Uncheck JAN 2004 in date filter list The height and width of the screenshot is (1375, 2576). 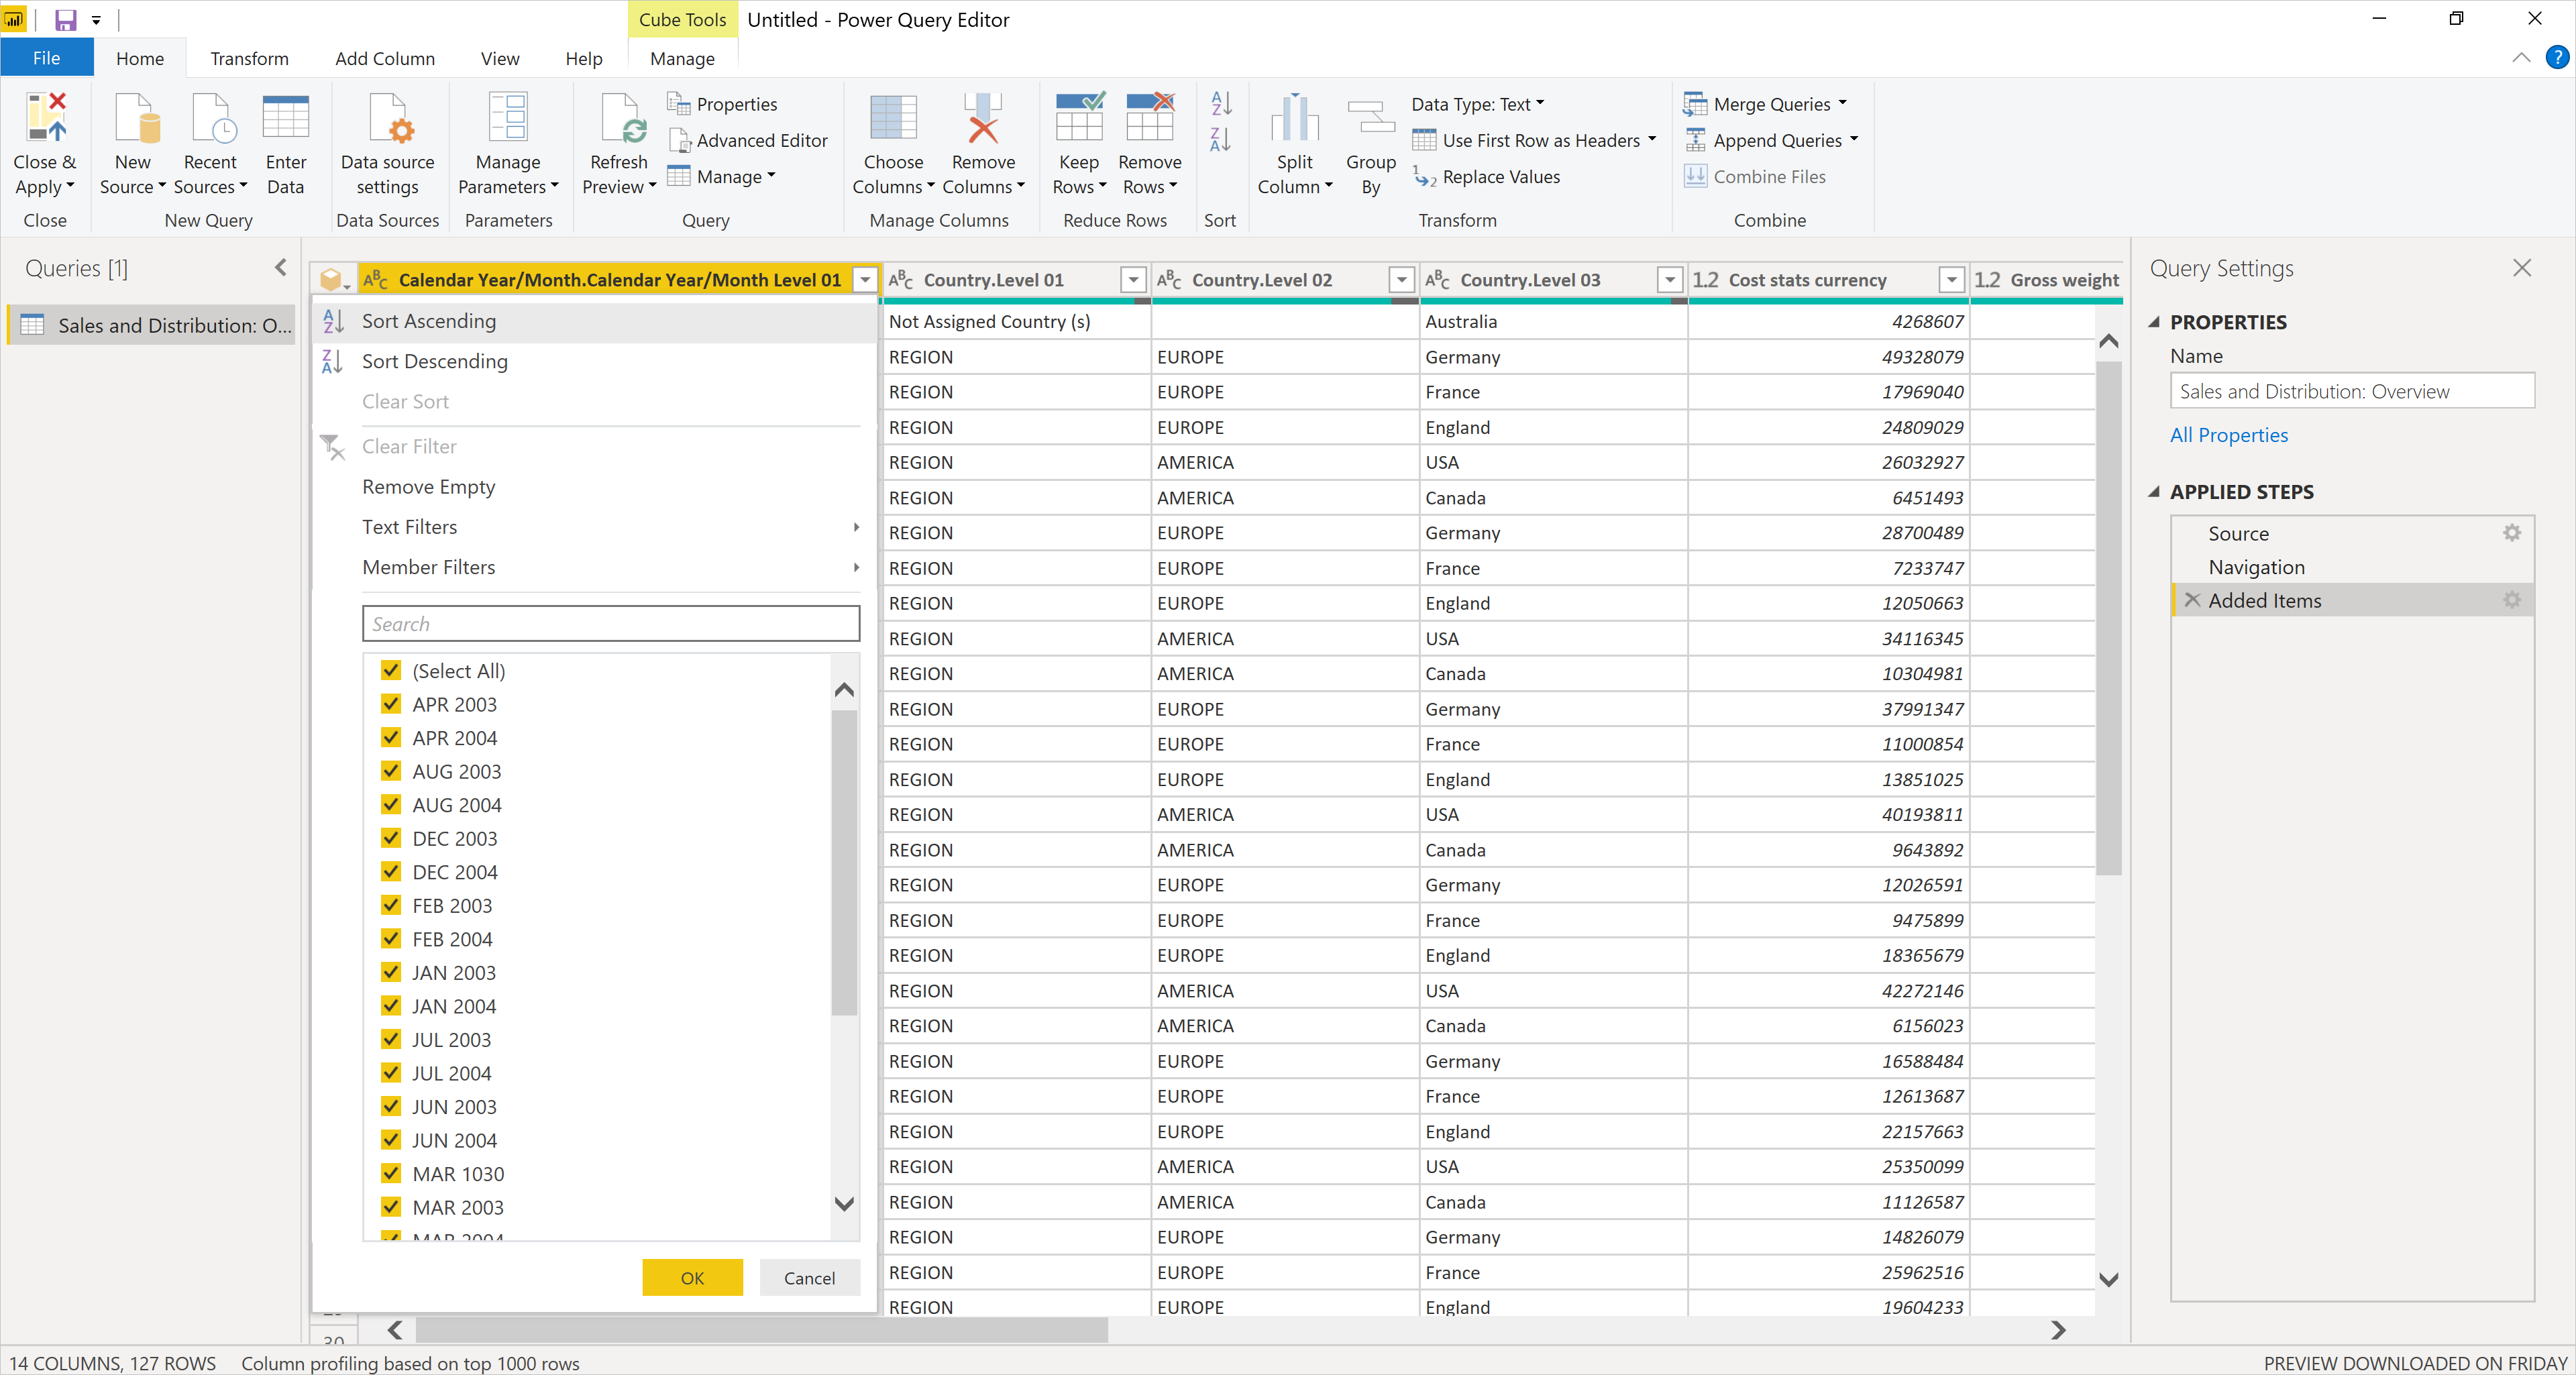click(388, 1005)
